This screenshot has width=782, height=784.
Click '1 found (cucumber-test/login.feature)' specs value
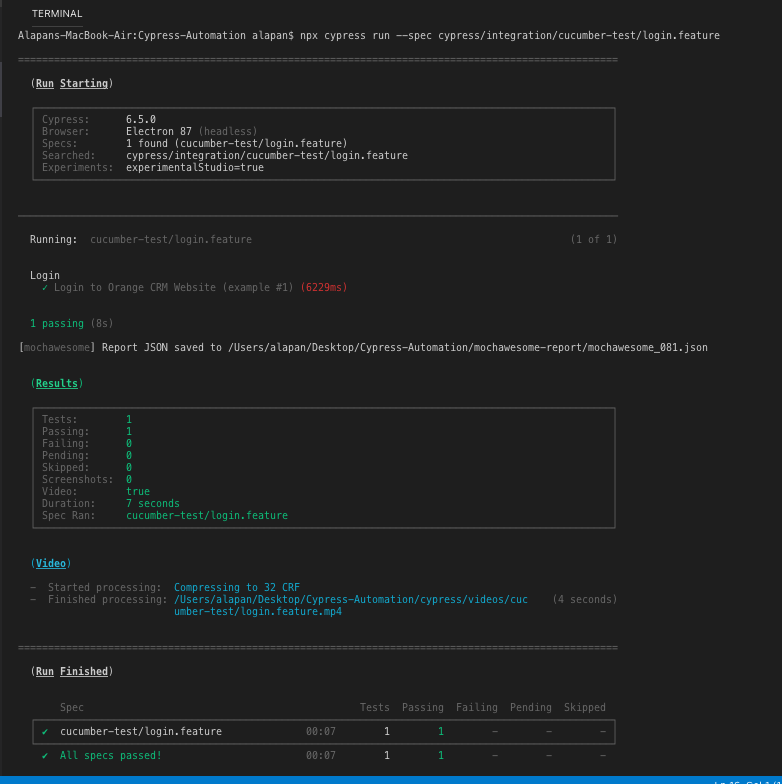(236, 144)
